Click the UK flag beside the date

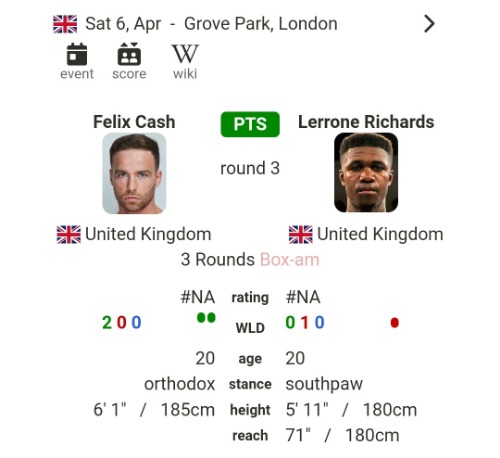pos(65,24)
